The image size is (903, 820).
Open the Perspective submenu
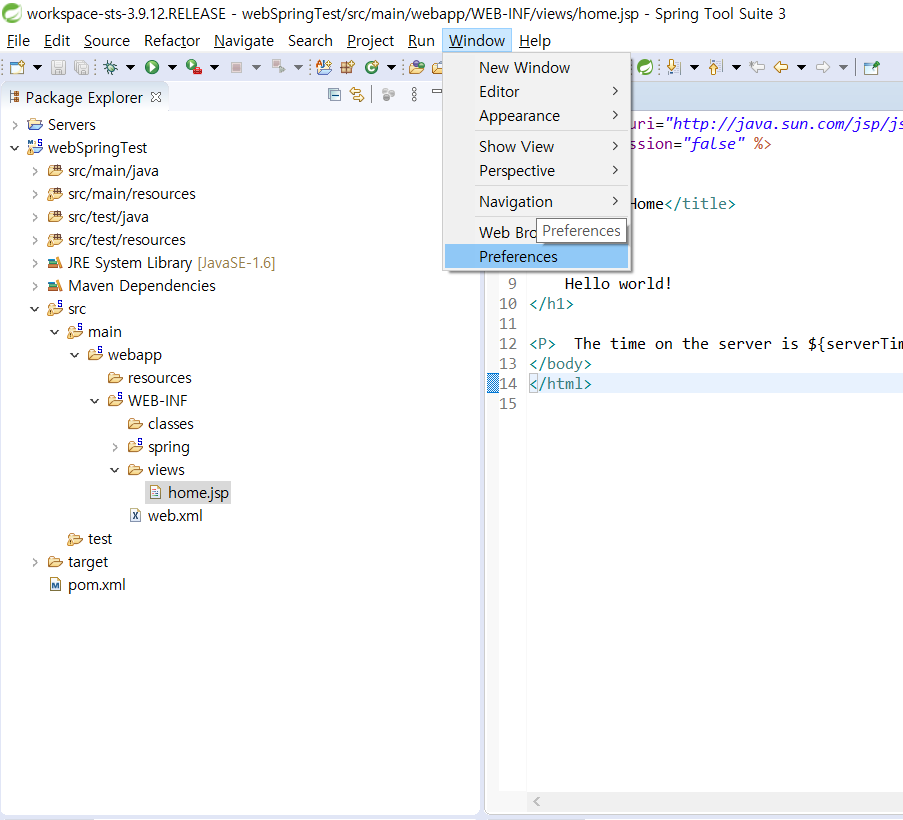coord(537,171)
